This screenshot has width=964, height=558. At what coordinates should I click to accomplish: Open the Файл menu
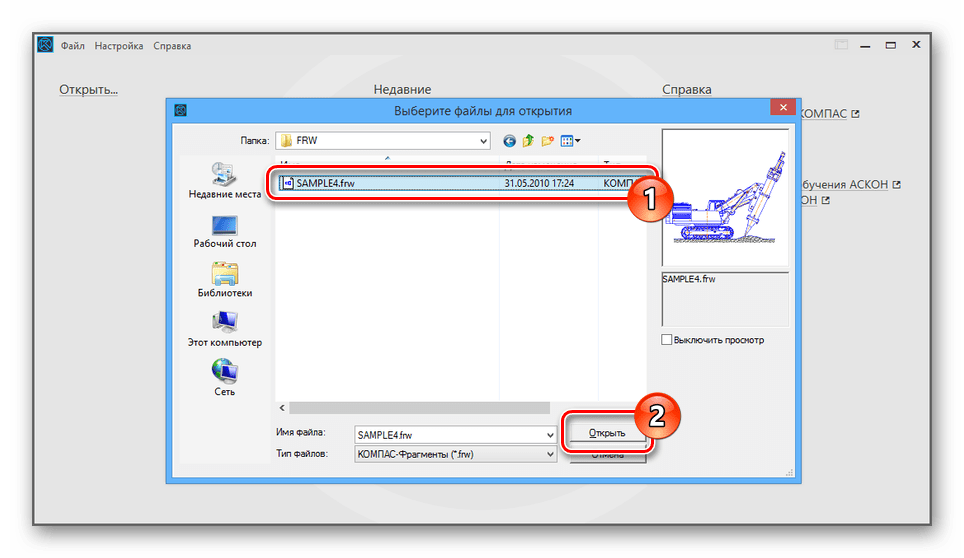click(x=72, y=46)
